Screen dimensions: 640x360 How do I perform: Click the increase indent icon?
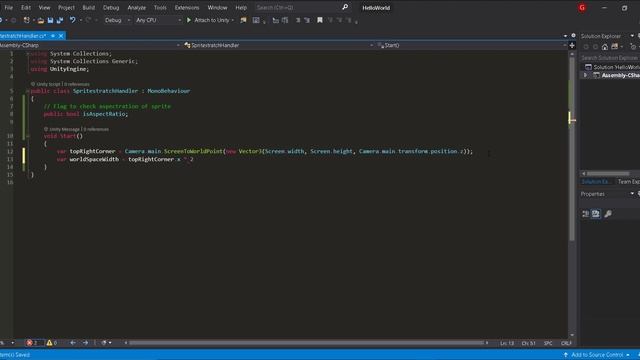point(307,20)
